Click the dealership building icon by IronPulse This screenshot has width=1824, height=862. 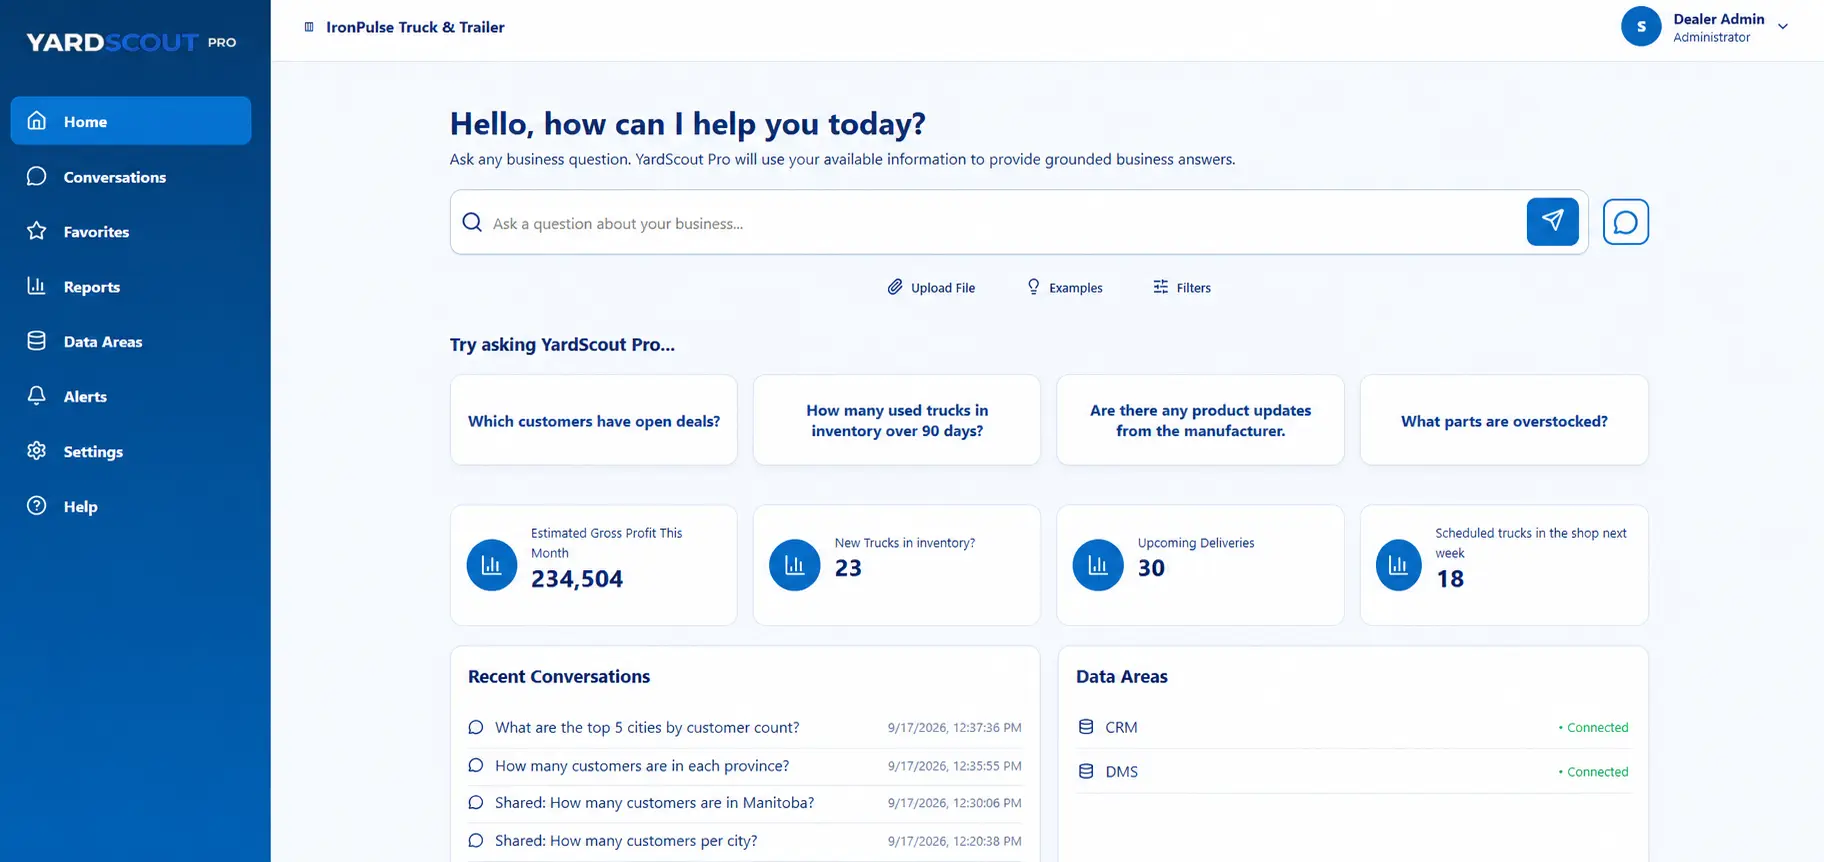(309, 27)
